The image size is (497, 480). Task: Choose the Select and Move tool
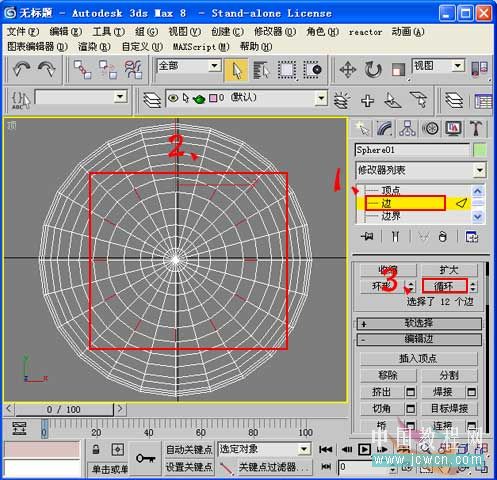click(x=348, y=70)
